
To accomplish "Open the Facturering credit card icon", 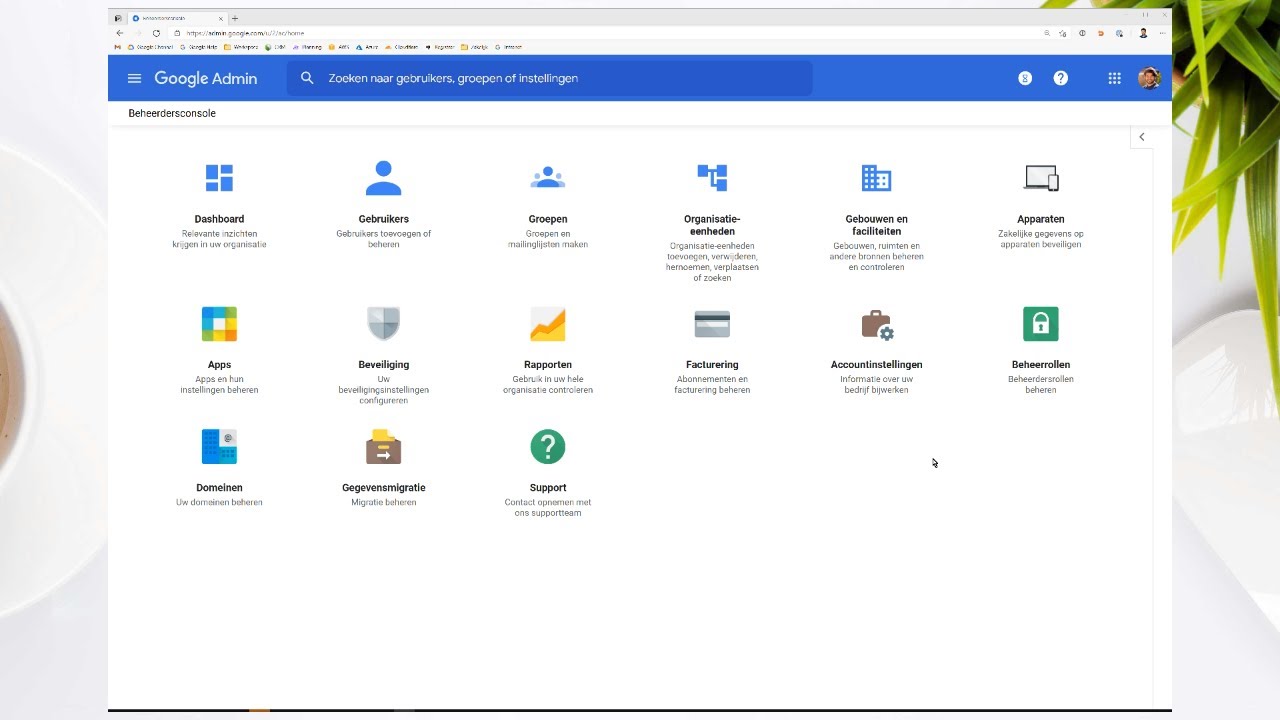I will [x=712, y=324].
